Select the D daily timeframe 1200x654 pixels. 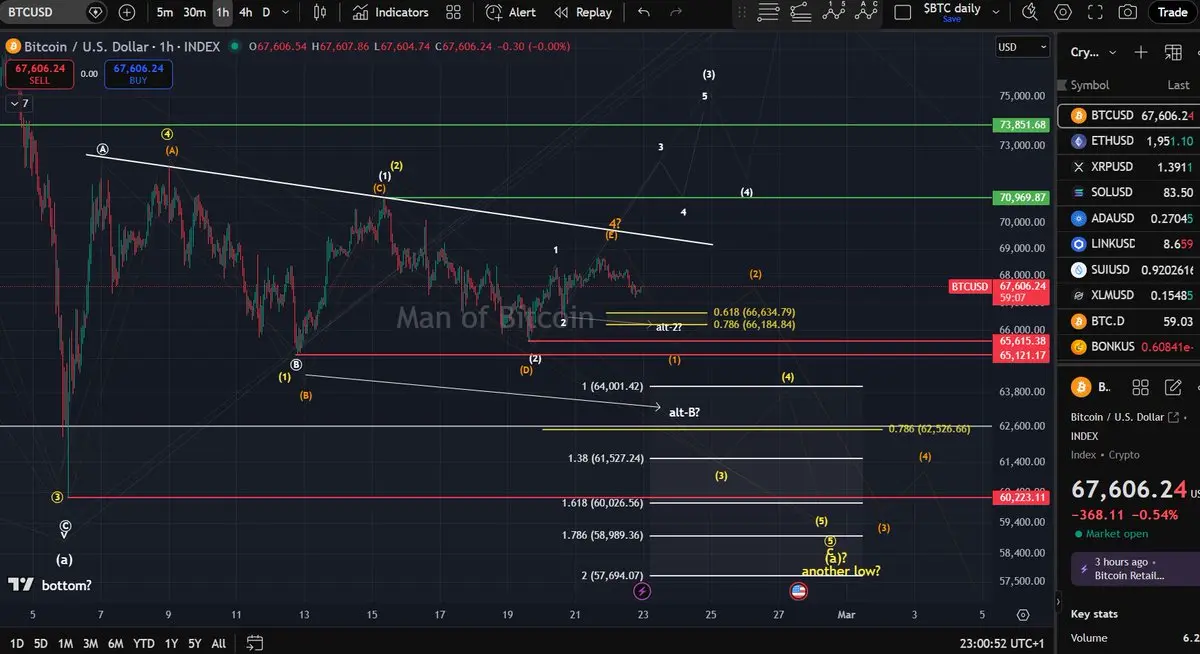[x=266, y=12]
